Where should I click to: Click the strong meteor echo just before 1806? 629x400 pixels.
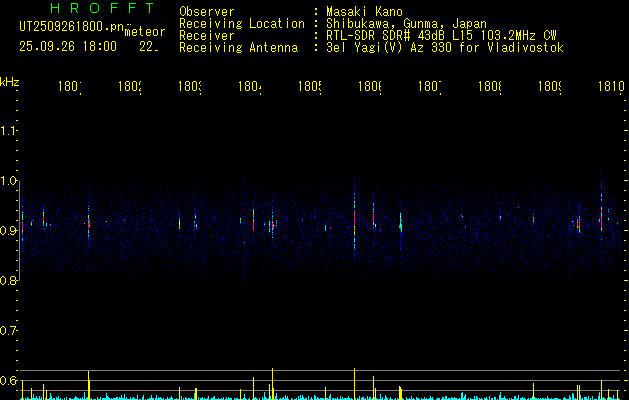pyautogui.click(x=355, y=219)
